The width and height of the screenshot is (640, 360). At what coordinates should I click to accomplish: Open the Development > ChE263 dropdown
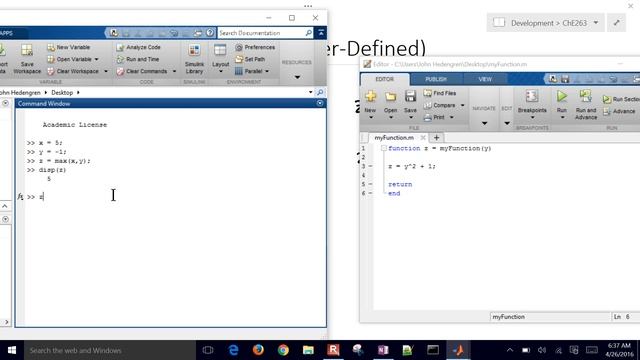pyautogui.click(x=545, y=23)
